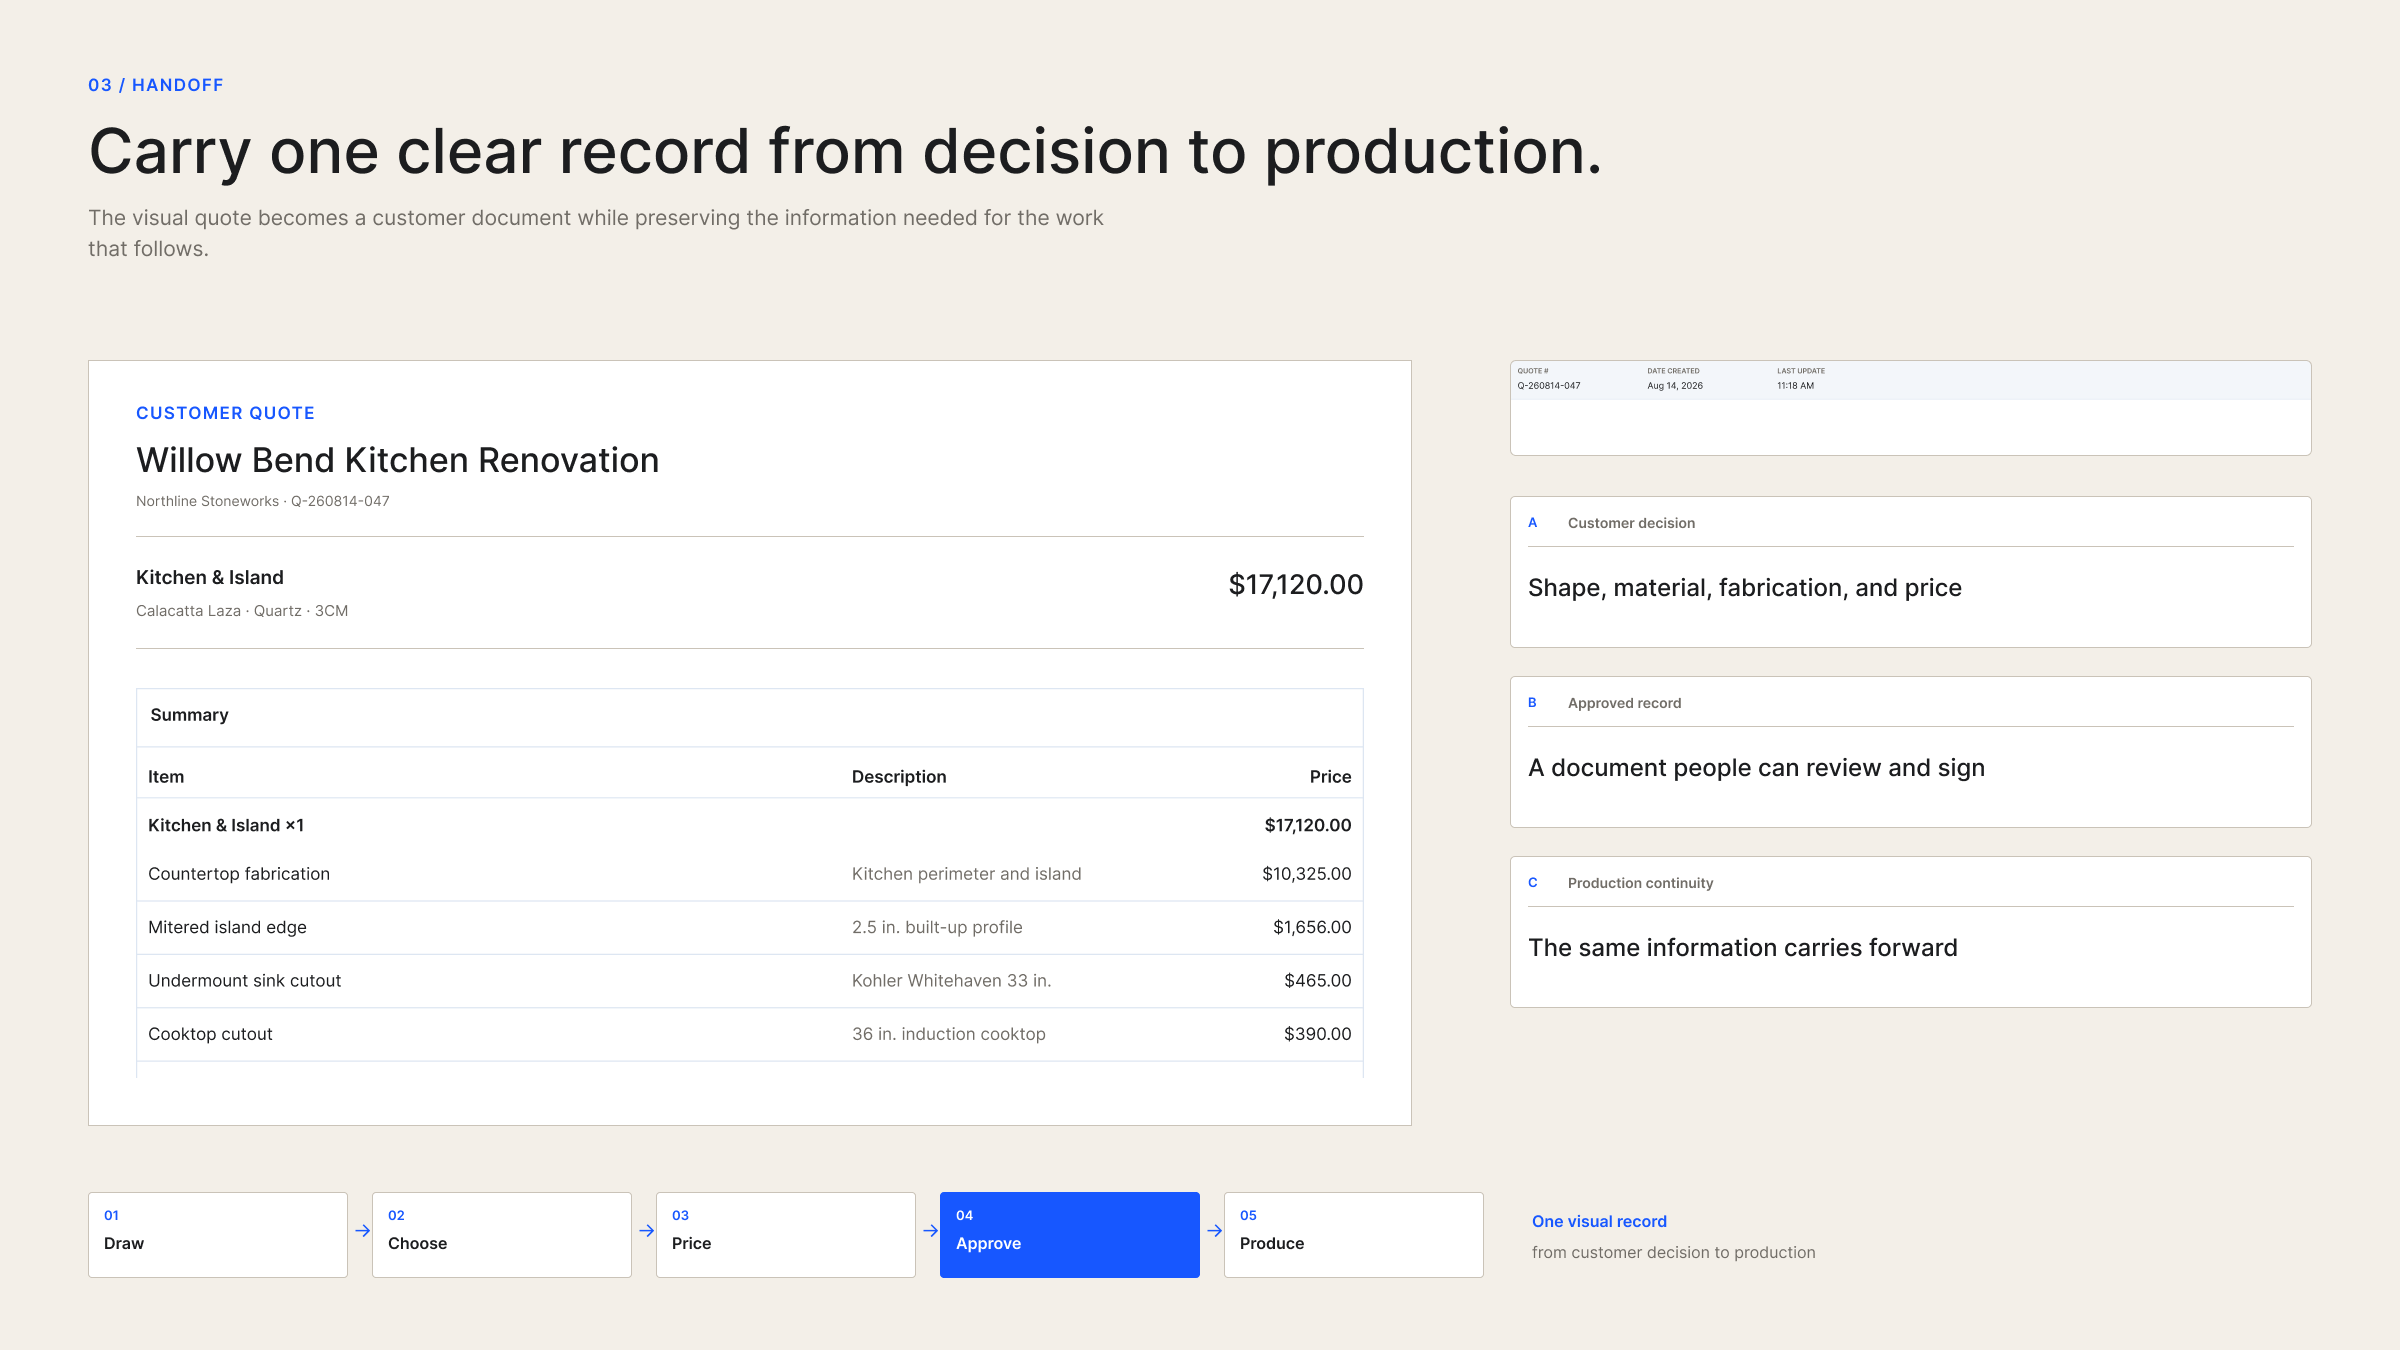Open the Production continuity card
Image resolution: width=2400 pixels, height=1350 pixels.
click(1910, 932)
